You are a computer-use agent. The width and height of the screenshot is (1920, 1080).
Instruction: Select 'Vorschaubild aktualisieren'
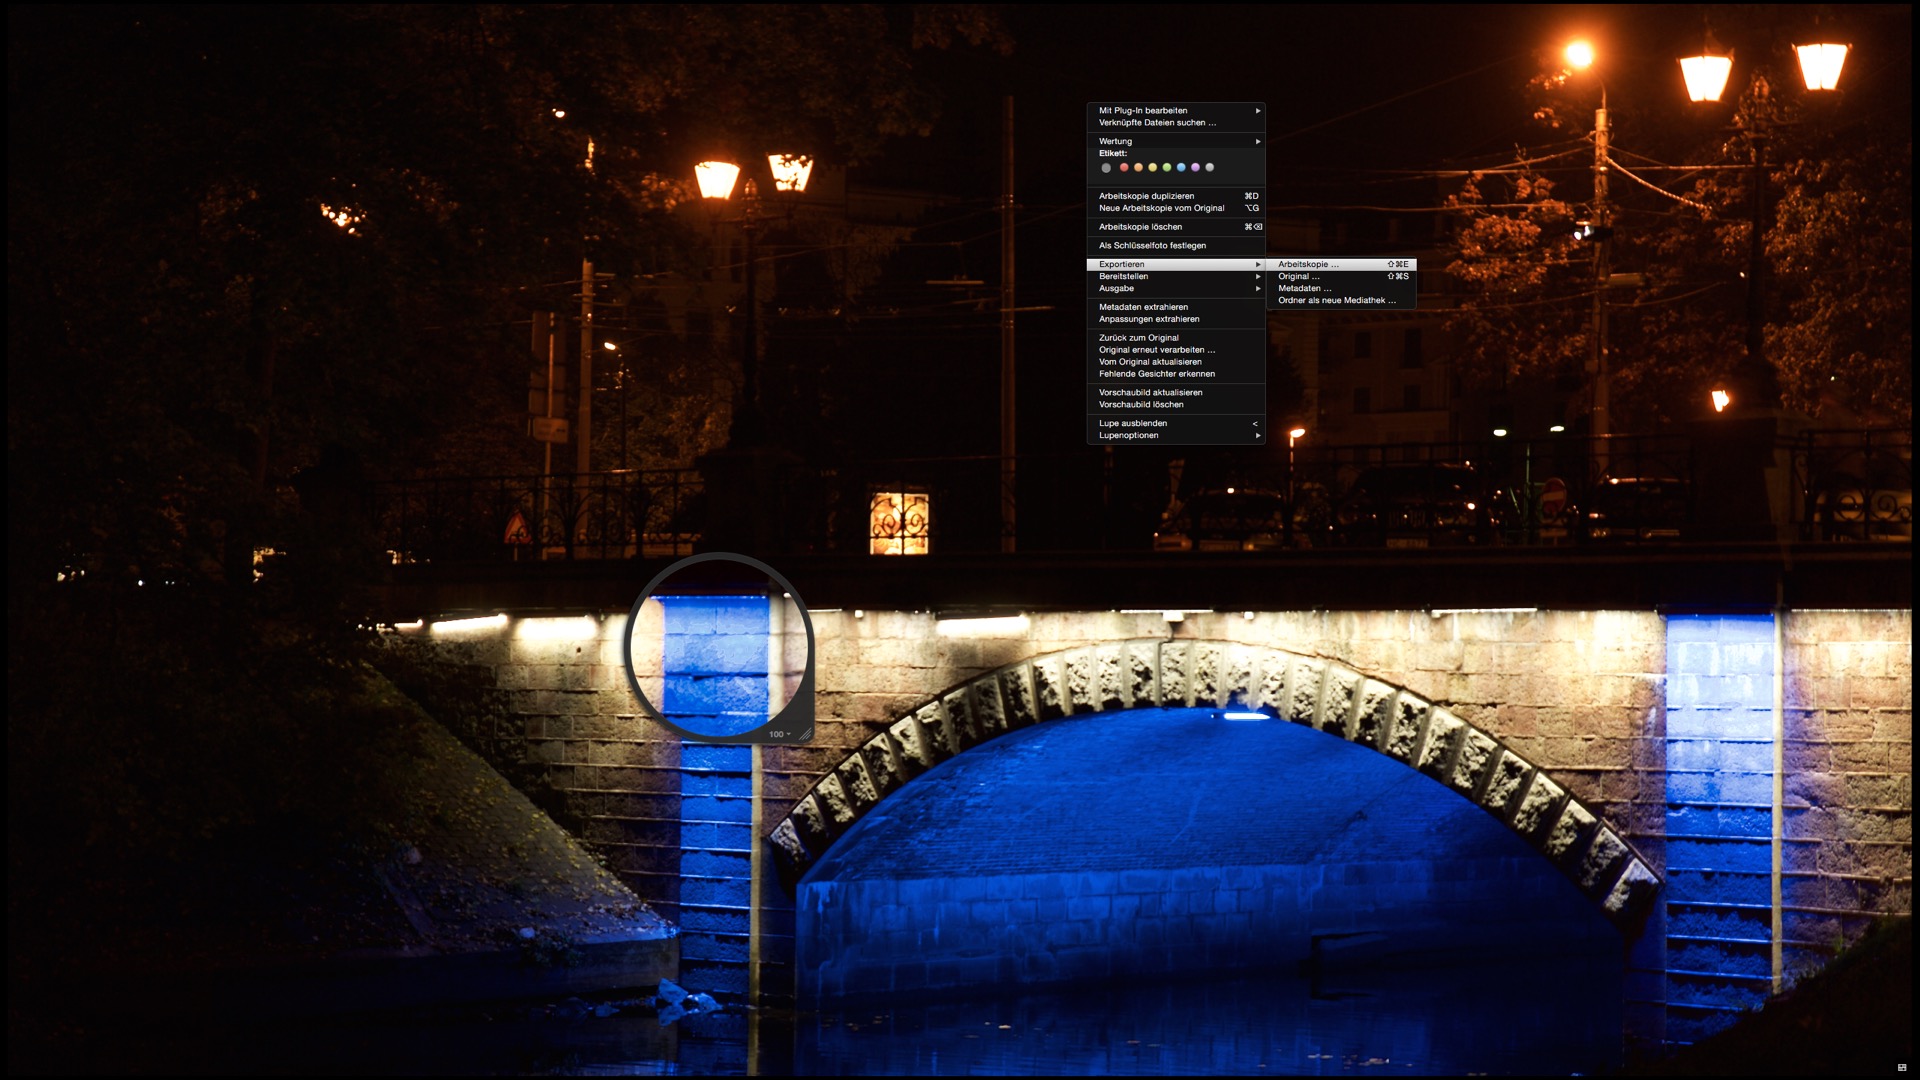point(1176,393)
